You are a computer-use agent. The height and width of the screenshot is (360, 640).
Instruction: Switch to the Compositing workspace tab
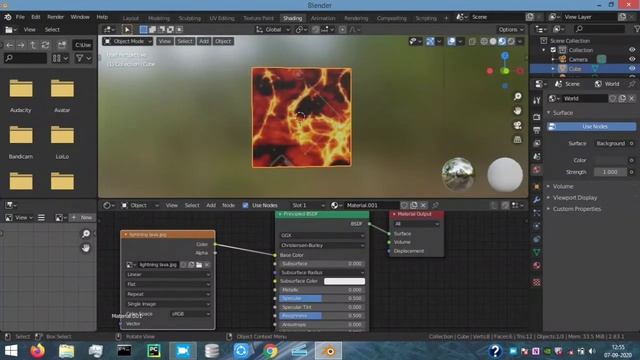click(x=392, y=18)
